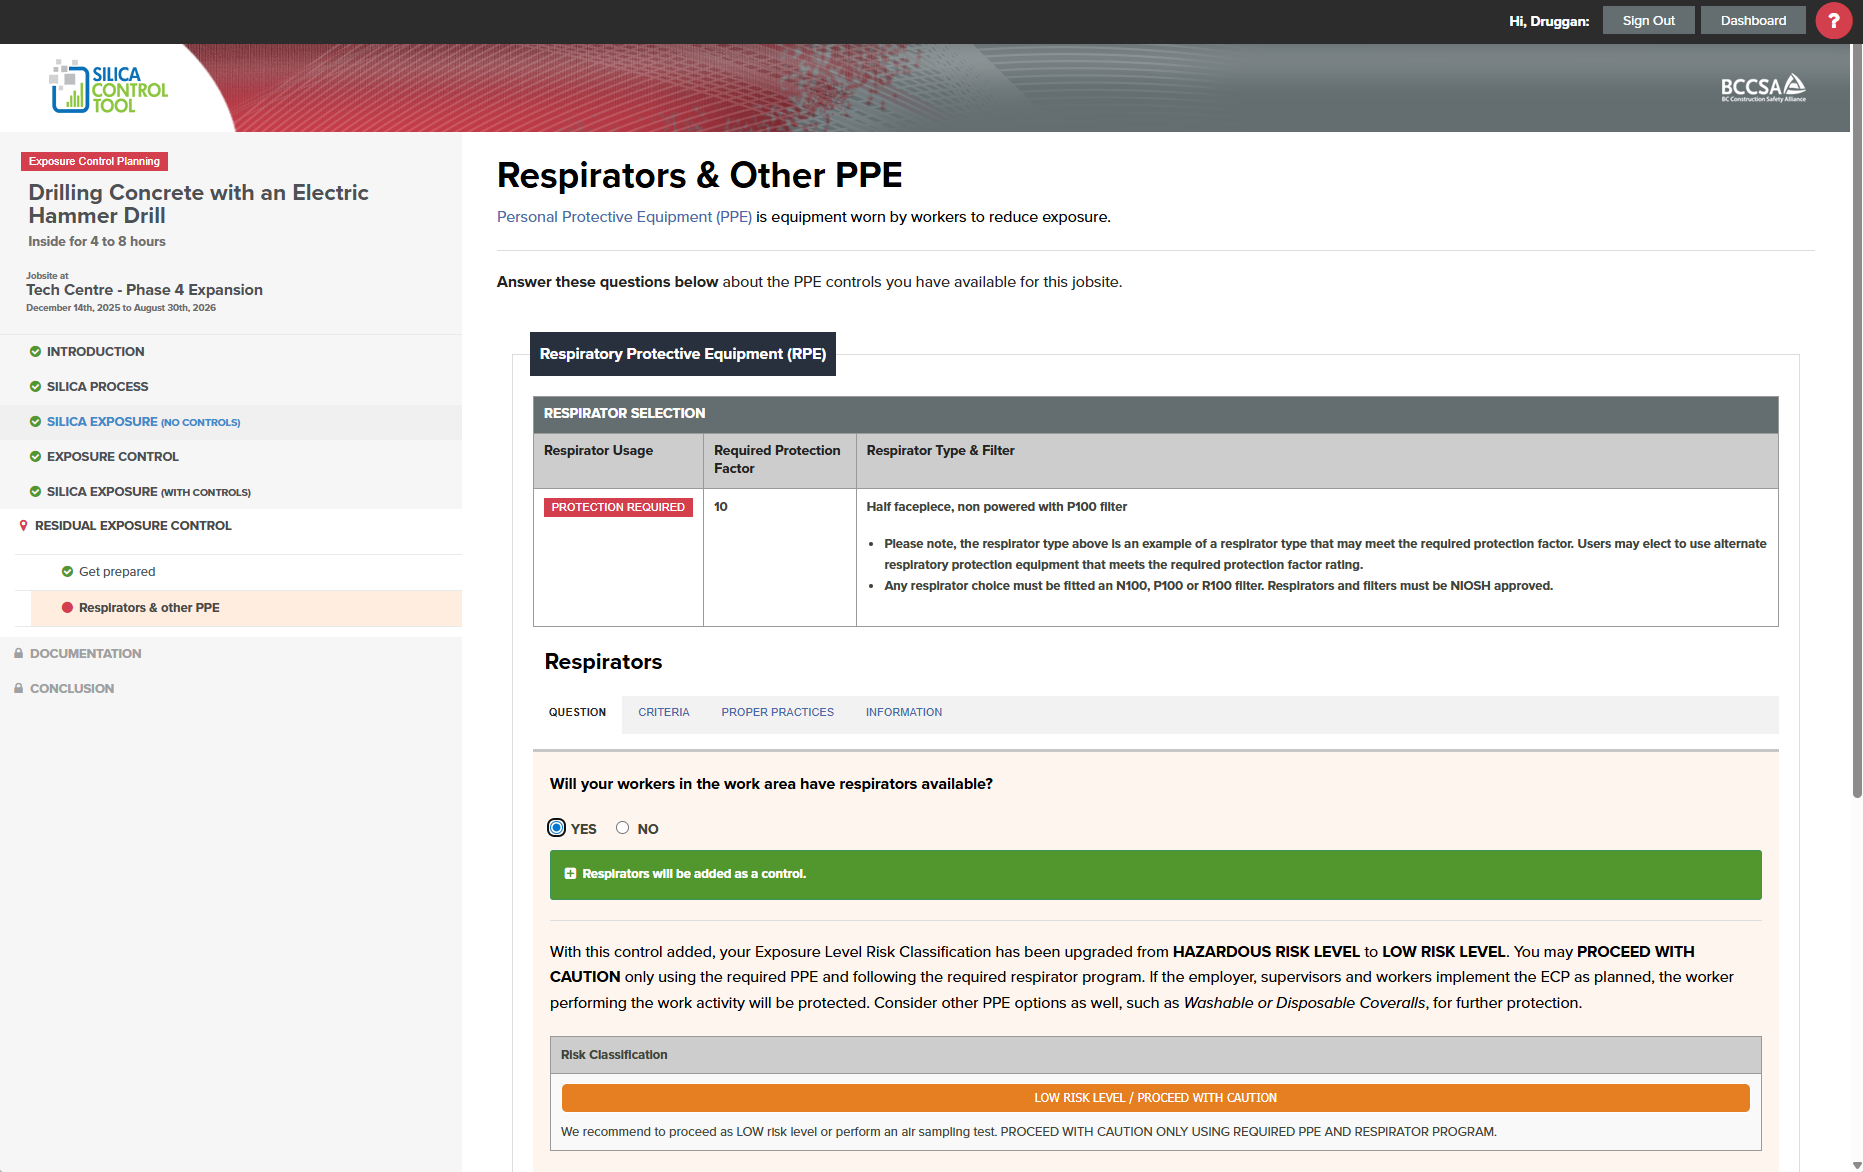Click the lock icon next to Conclusion
1863x1172 pixels.
[x=19, y=689]
